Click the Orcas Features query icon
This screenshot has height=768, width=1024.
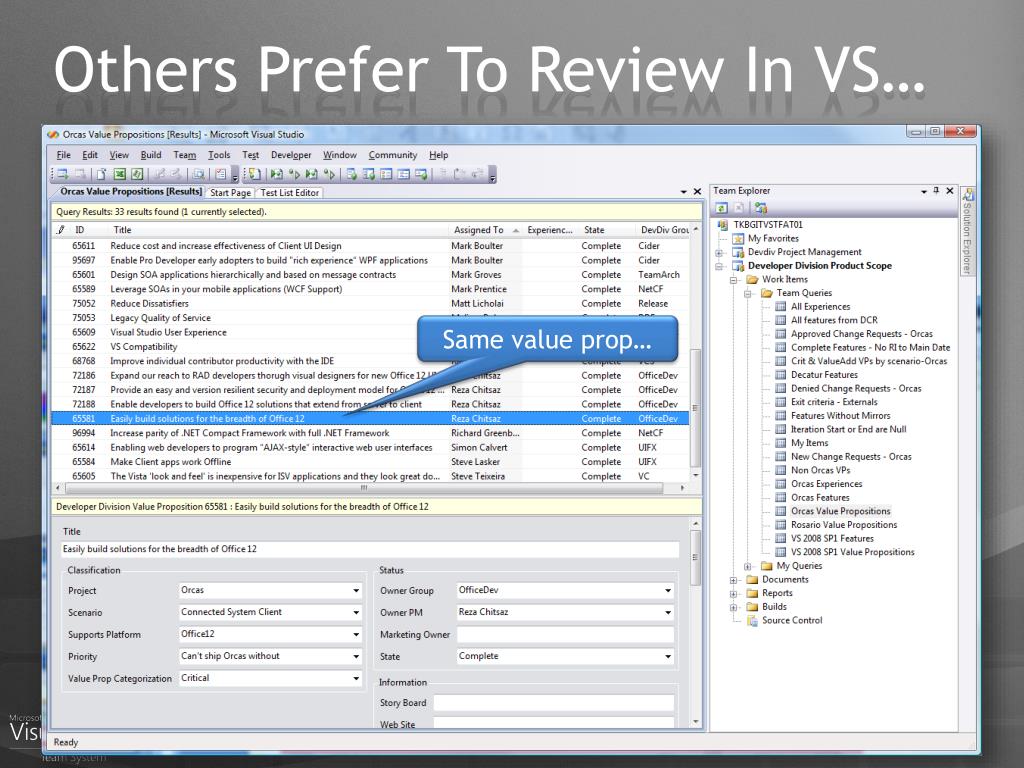pyautogui.click(x=780, y=498)
